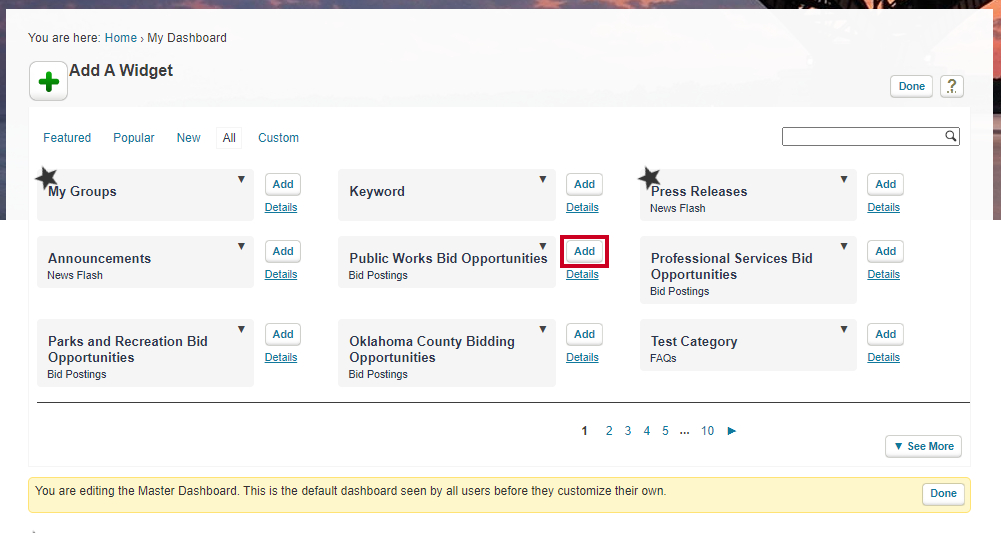Expand the Press Releases widget dropdown arrow

click(x=844, y=179)
